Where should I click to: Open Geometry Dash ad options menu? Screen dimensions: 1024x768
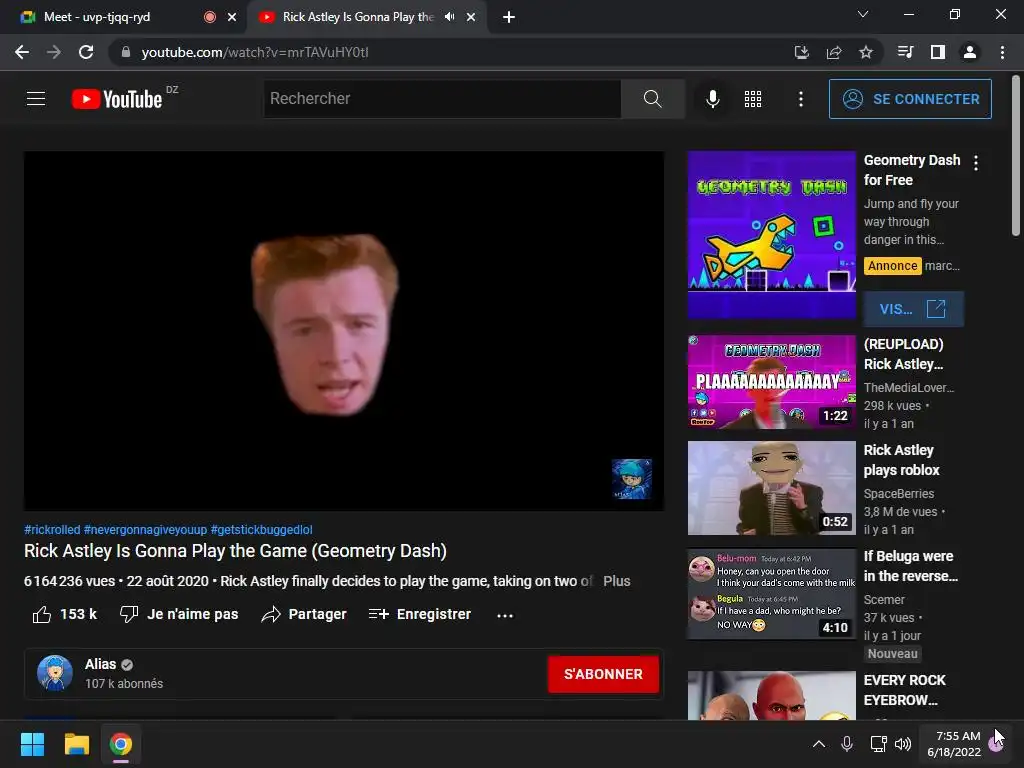(x=976, y=163)
